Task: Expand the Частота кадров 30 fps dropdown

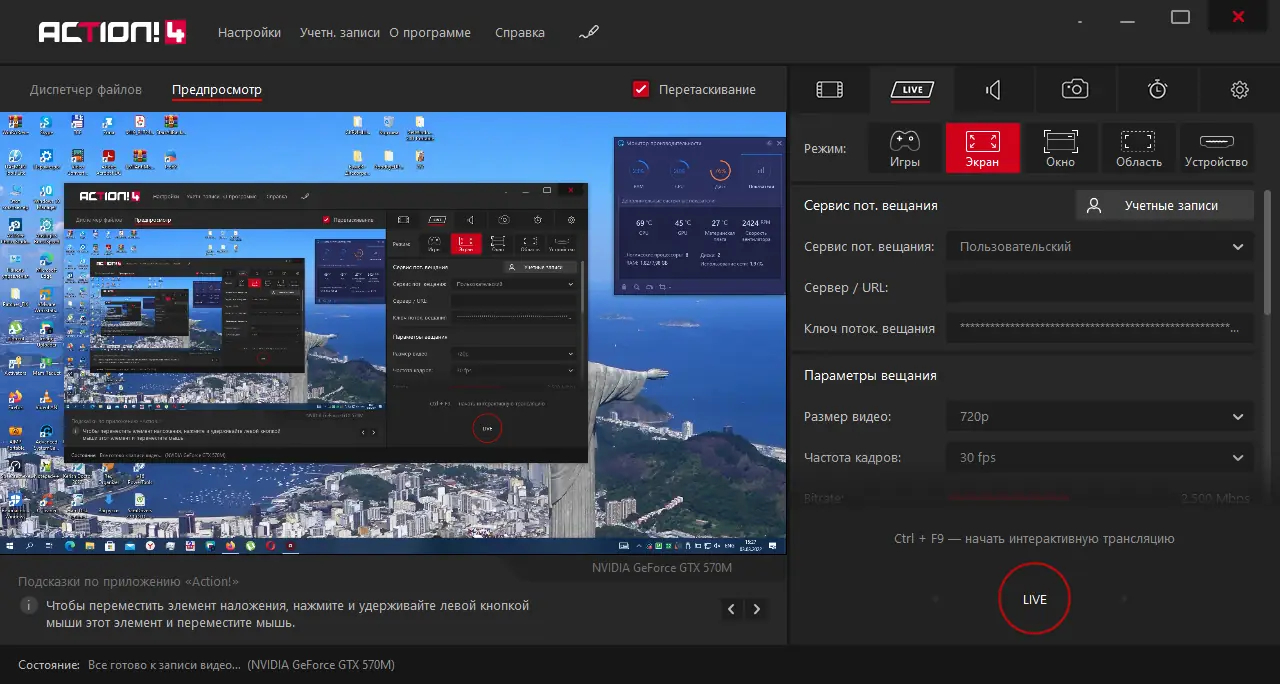Action: 1100,457
